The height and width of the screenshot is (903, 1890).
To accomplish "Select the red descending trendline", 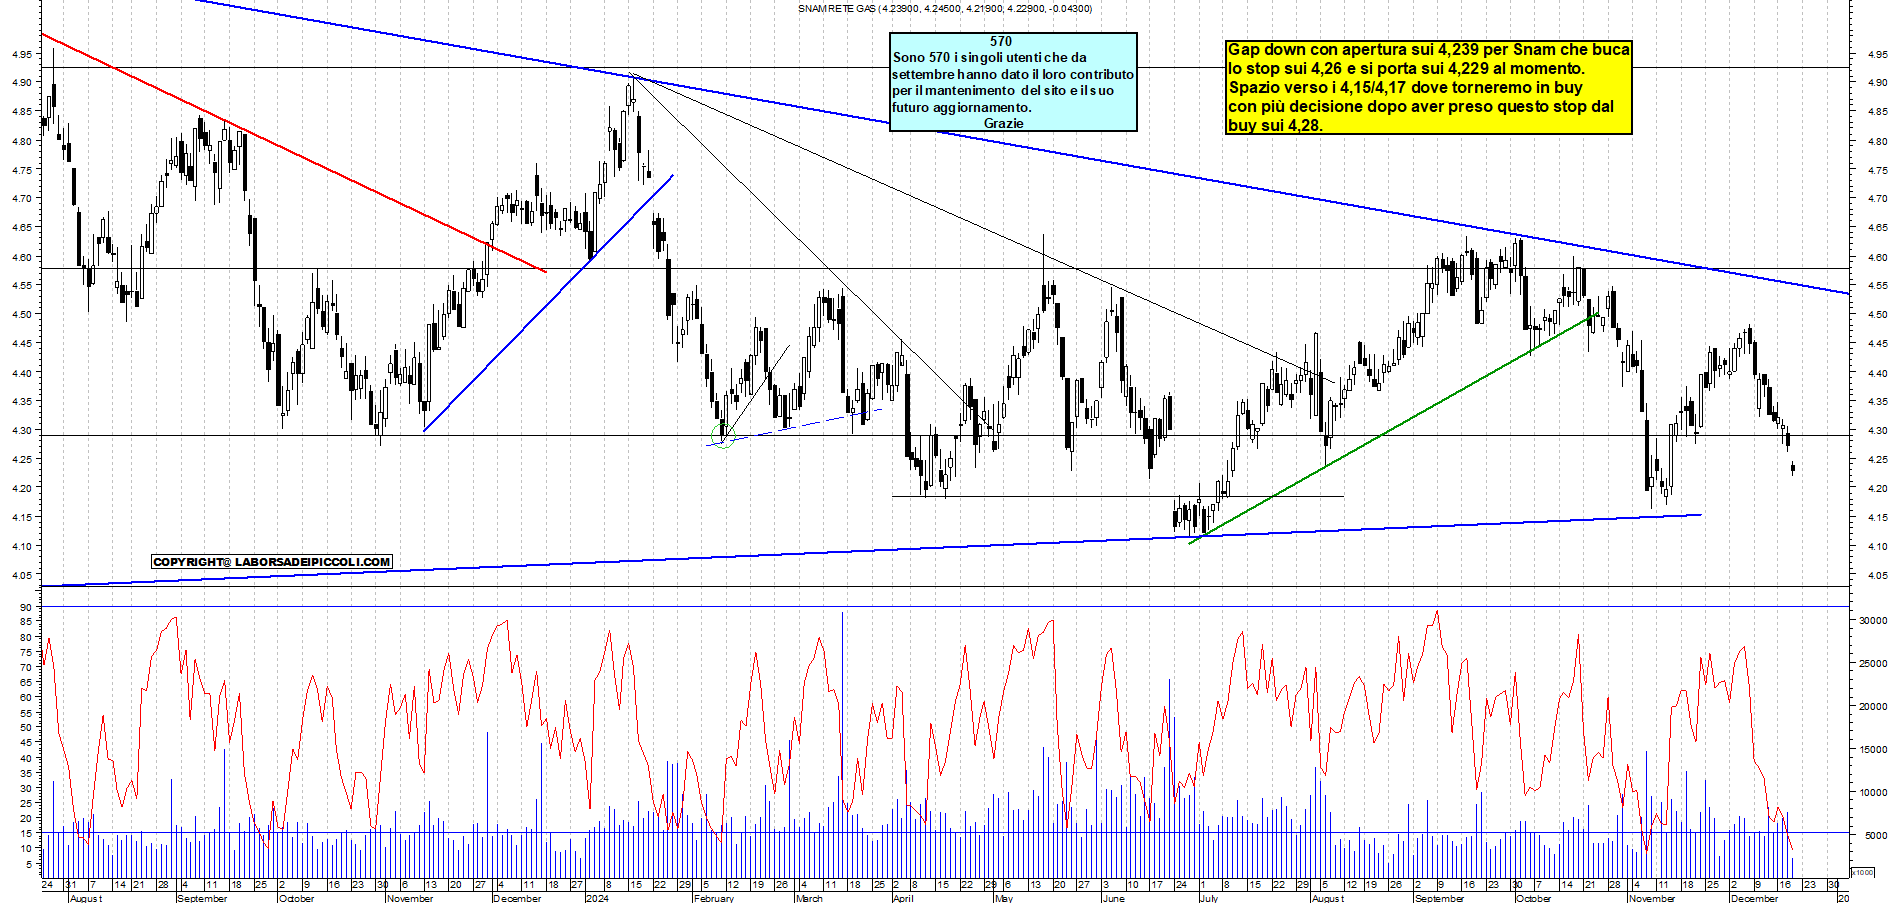I will [293, 152].
